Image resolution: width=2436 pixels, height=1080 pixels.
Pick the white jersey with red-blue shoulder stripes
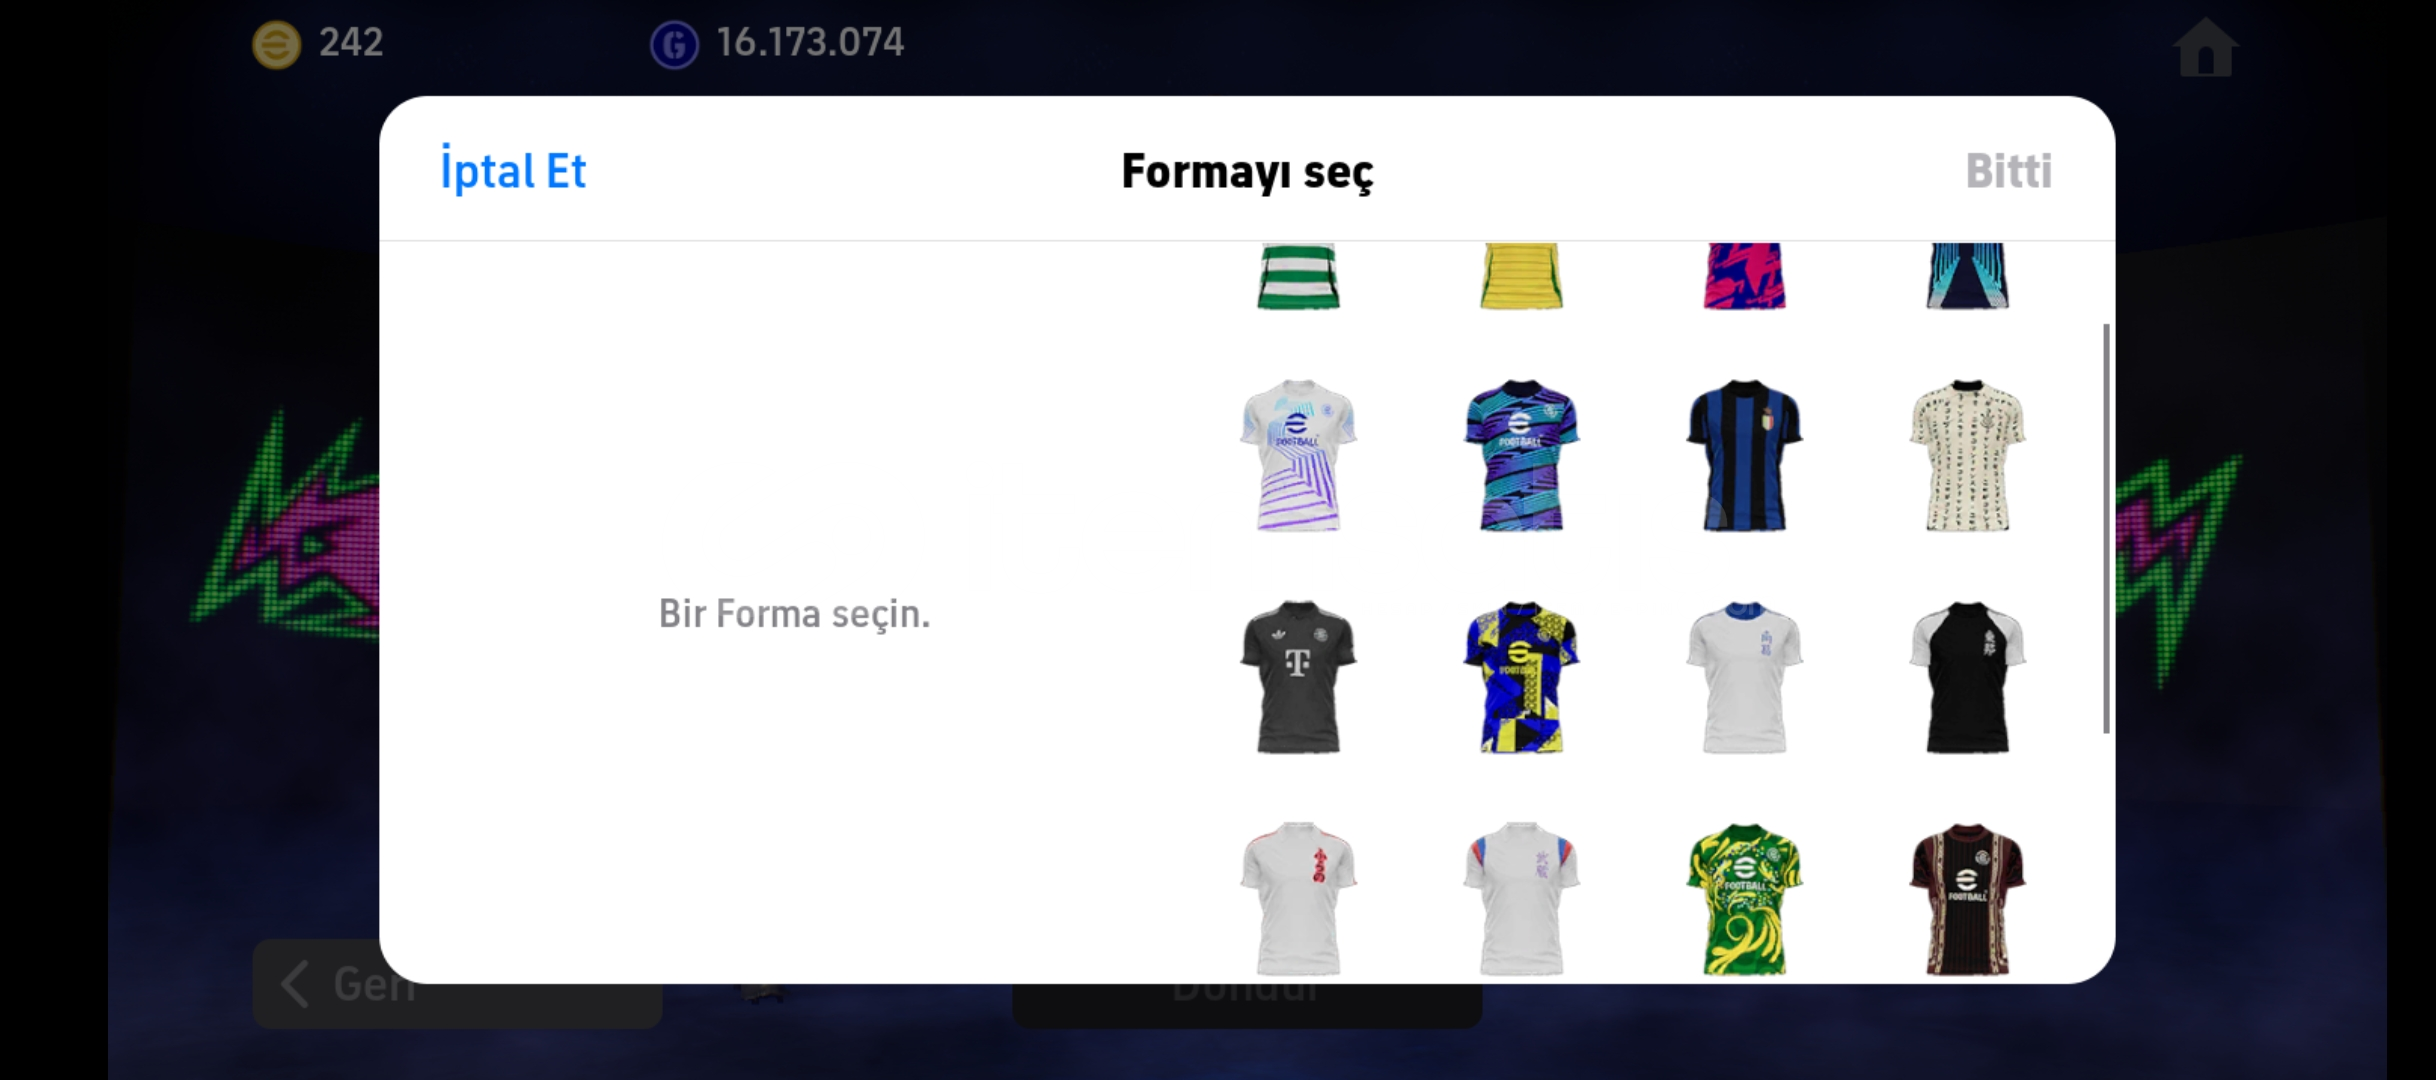1521,899
